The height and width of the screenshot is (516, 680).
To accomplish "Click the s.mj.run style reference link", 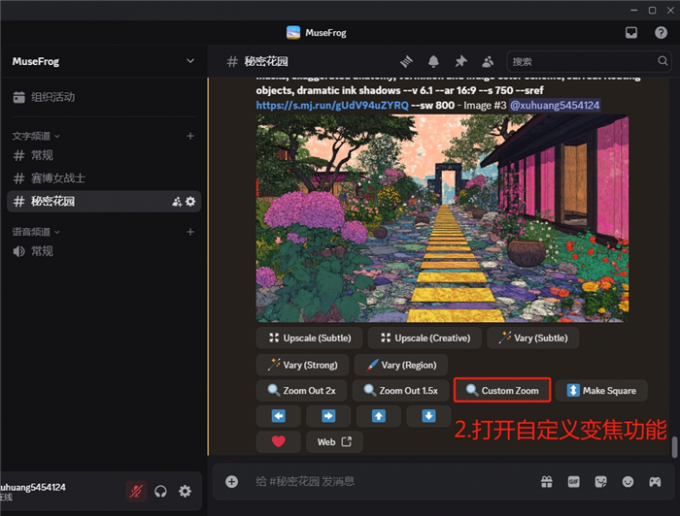I will coord(332,104).
